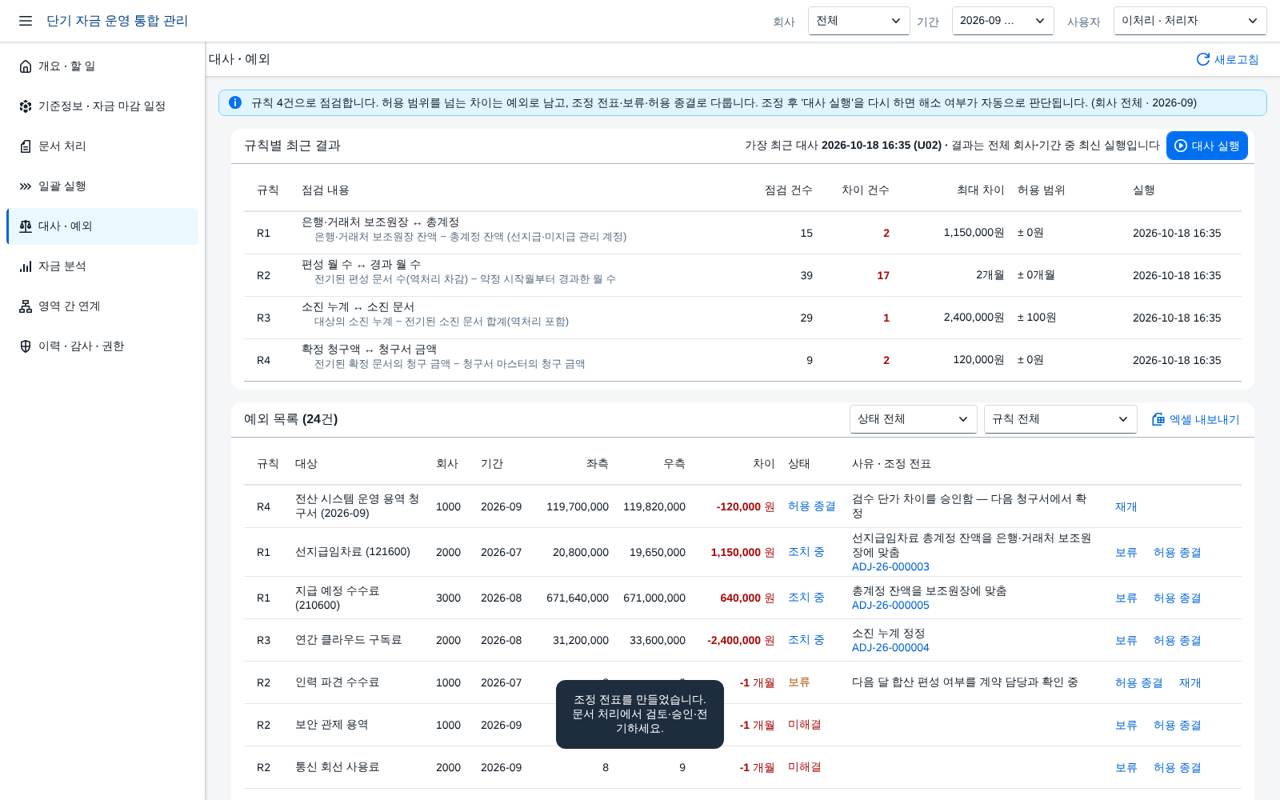This screenshot has height=800, width=1280.
Task: Select the R2 편성 월 수 ↔ 경과 월 수 row
Action: (743, 275)
